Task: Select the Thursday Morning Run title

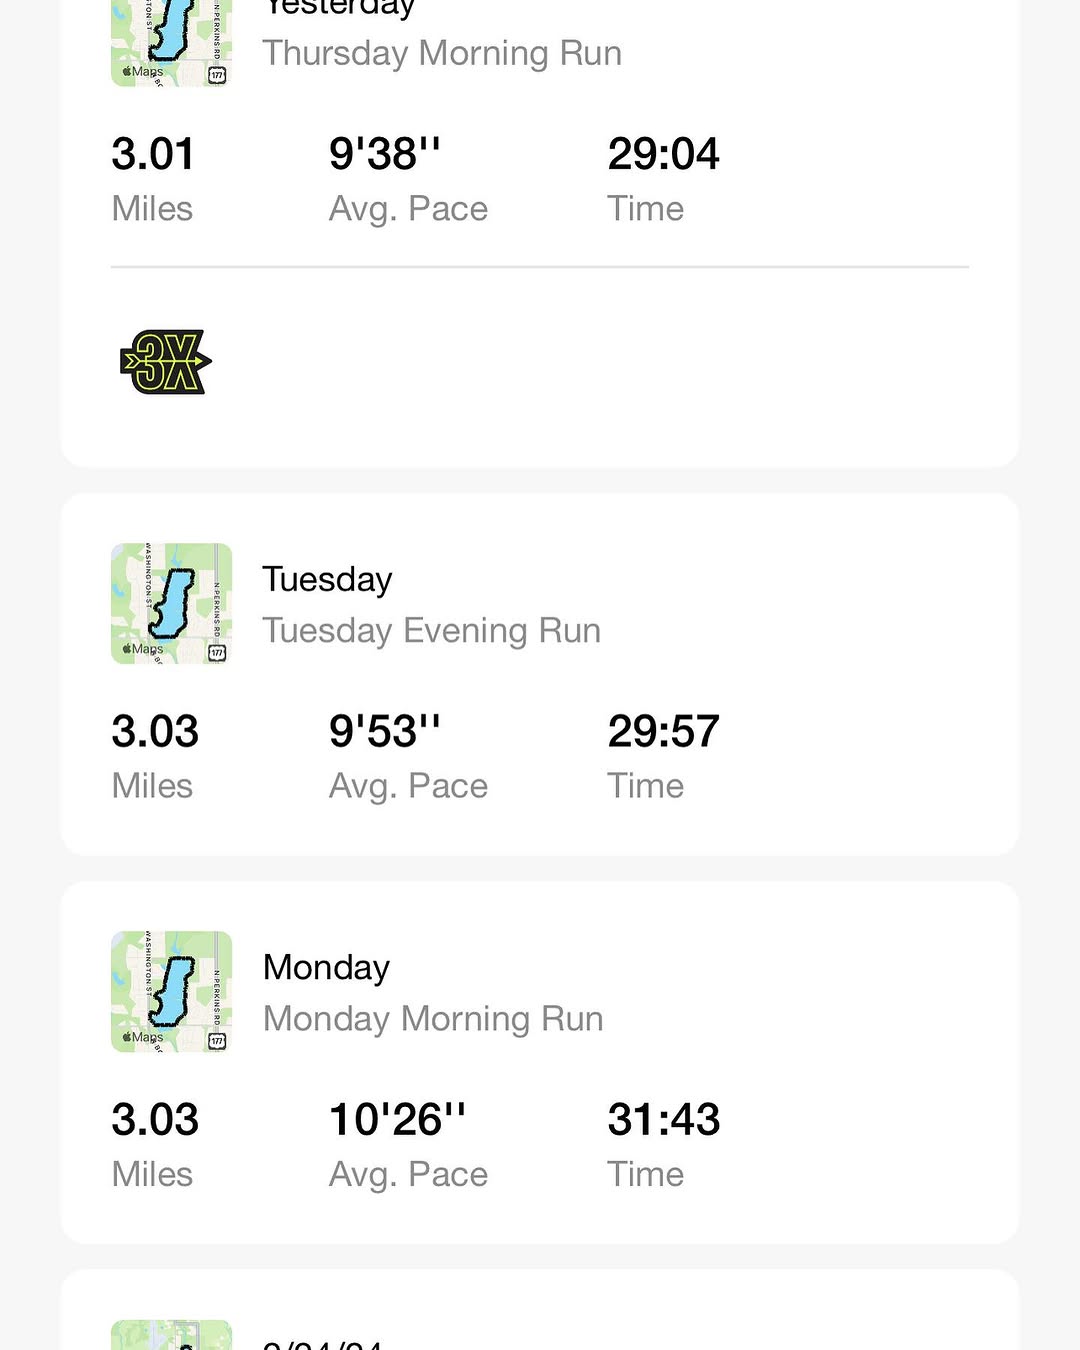Action: click(x=441, y=53)
